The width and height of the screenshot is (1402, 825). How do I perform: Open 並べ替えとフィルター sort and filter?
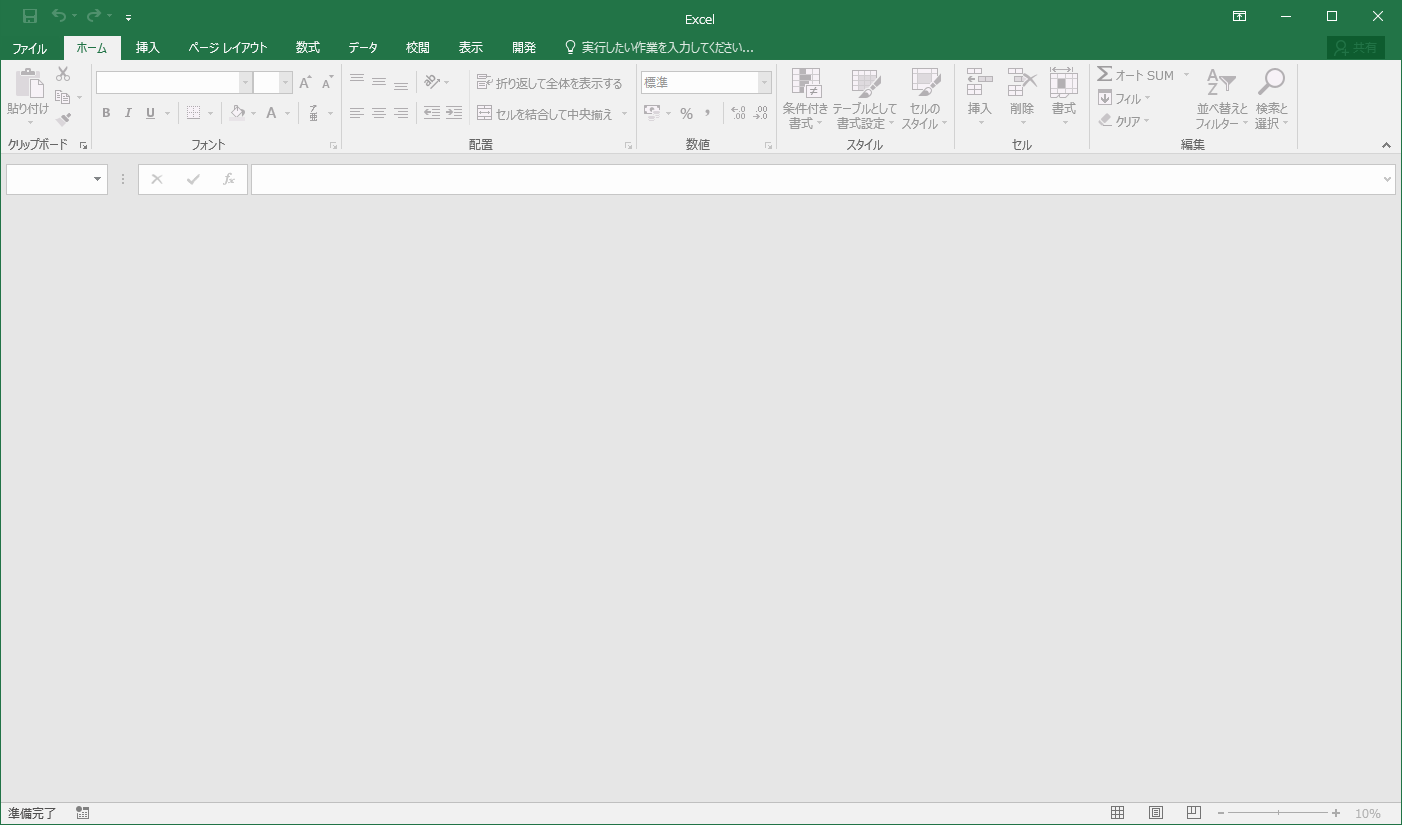pyautogui.click(x=1222, y=99)
